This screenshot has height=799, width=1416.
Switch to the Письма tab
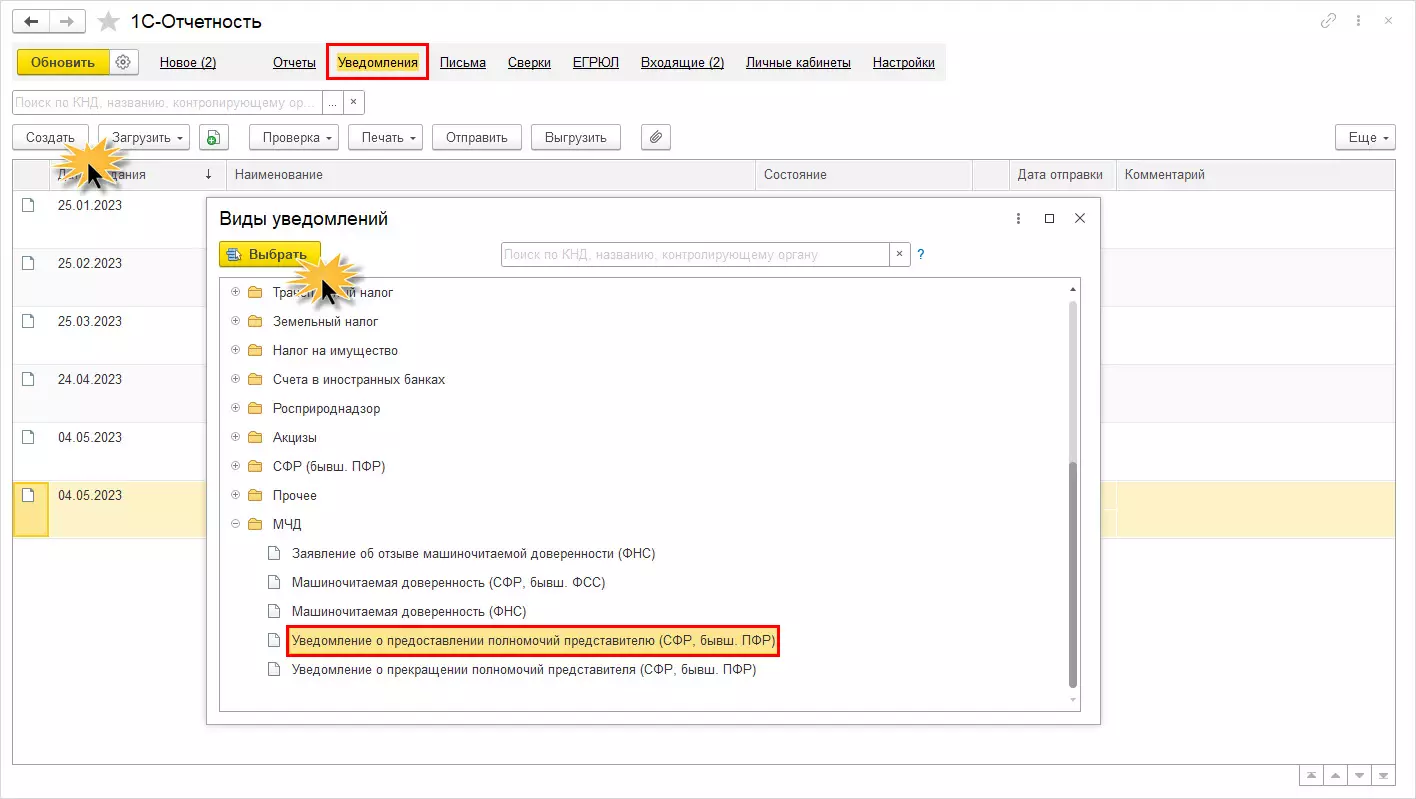(463, 62)
